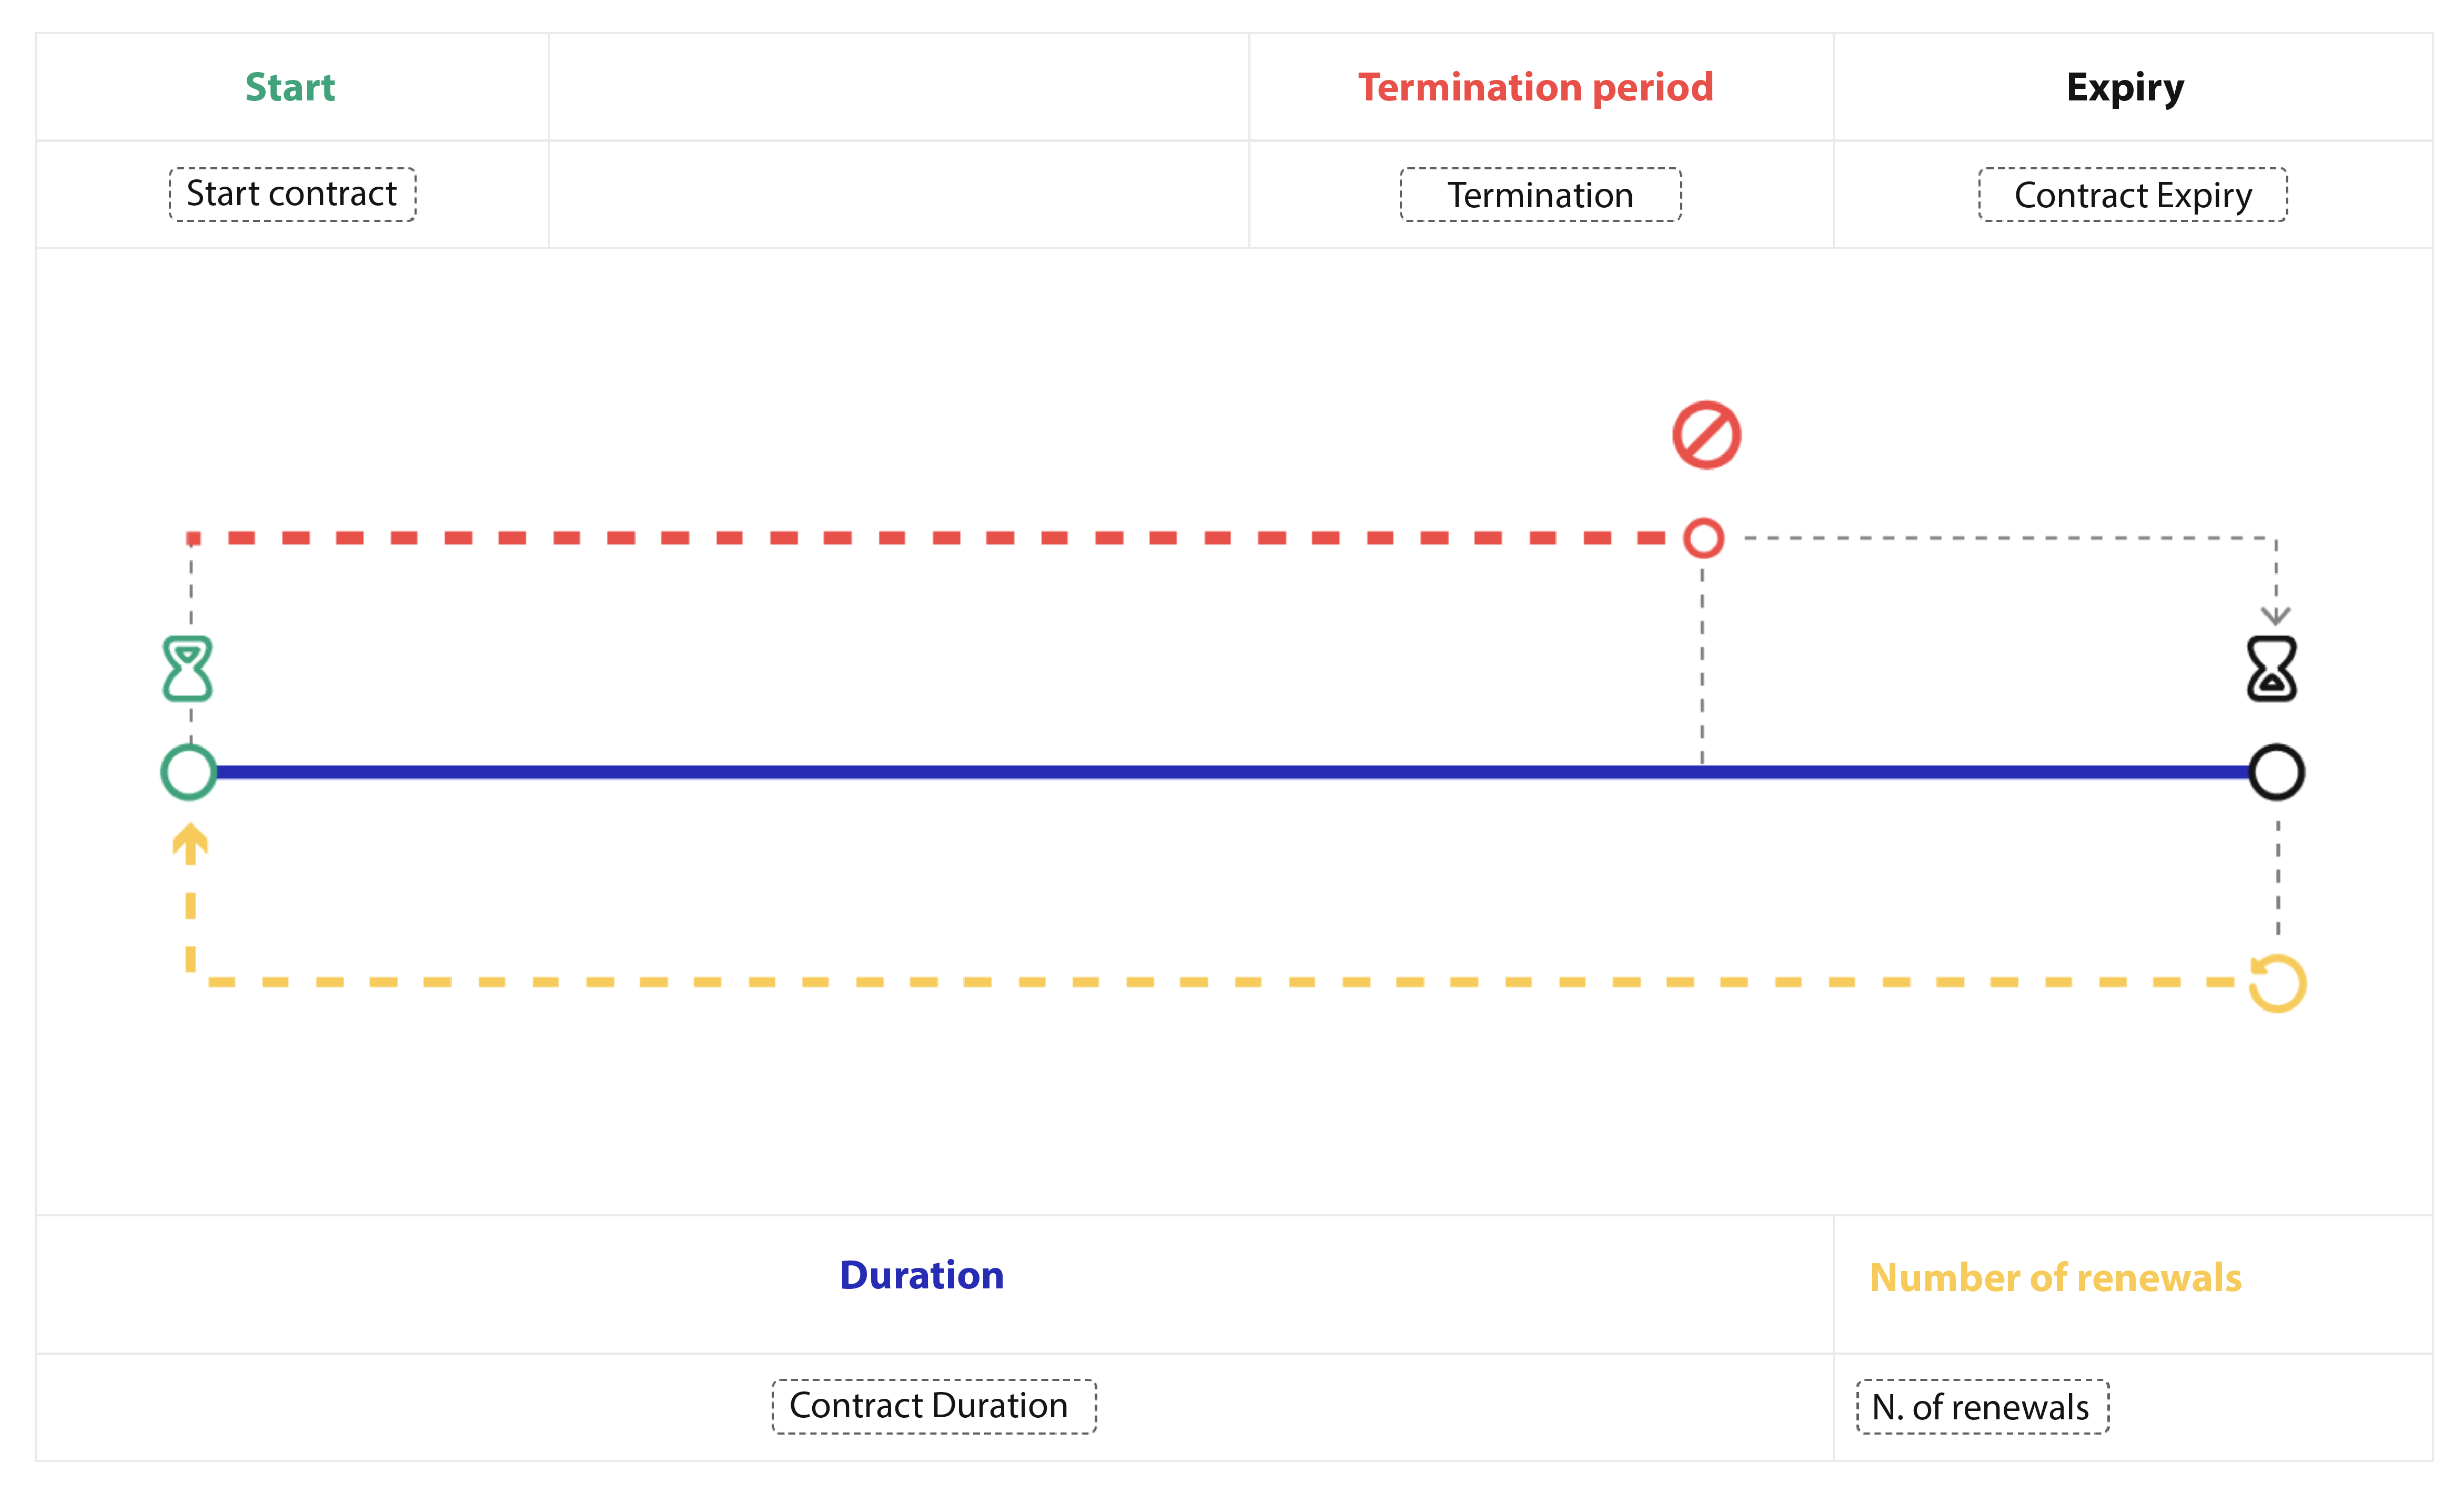Click the black Expiry header
The height and width of the screenshot is (1504, 2464).
2125,89
